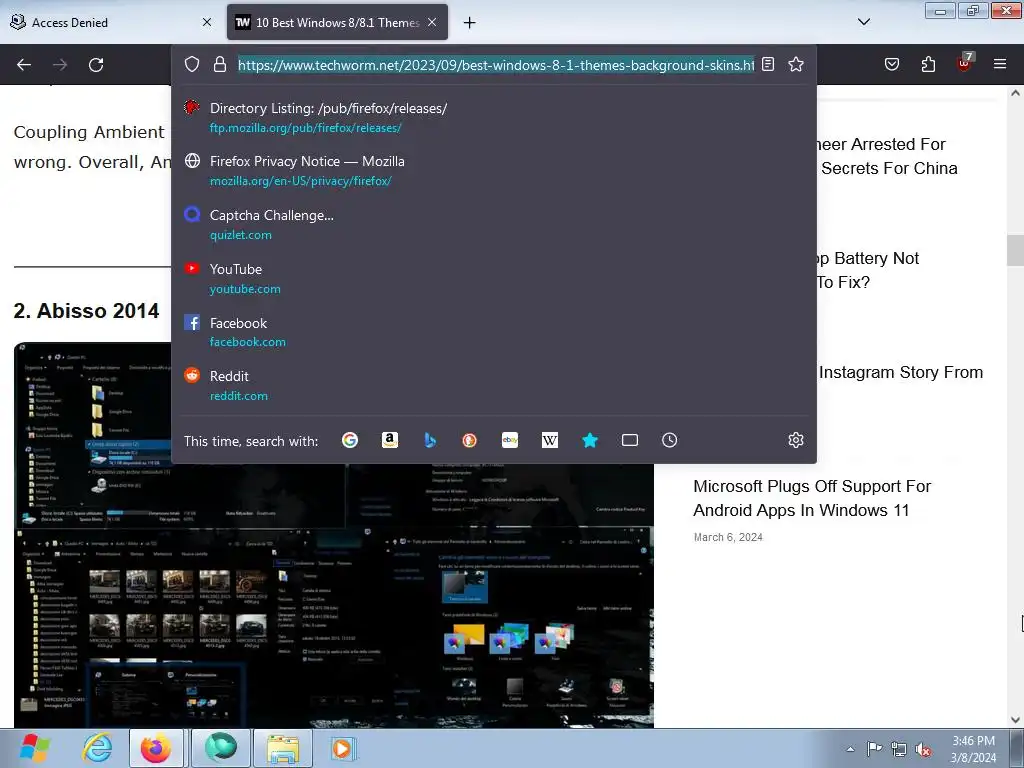Click the muted volume tray icon

(923, 749)
